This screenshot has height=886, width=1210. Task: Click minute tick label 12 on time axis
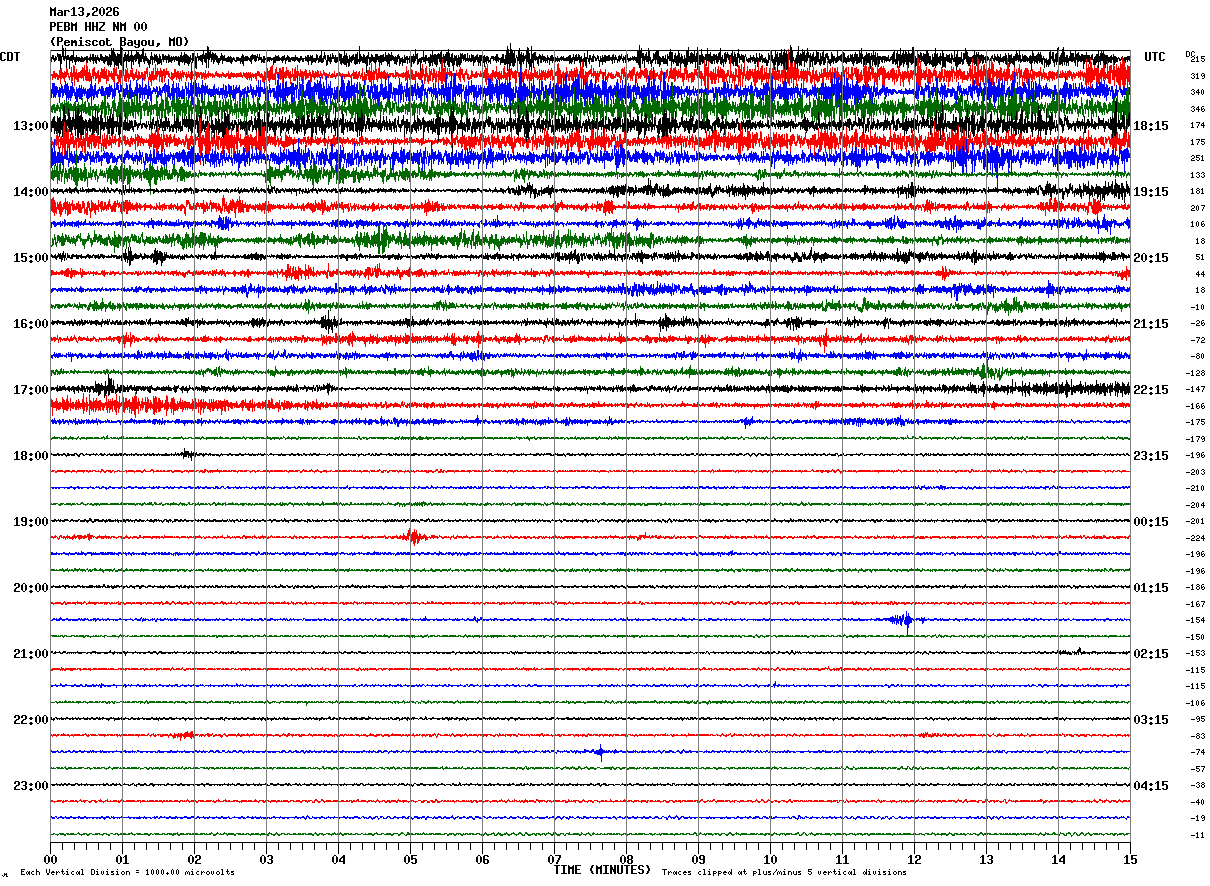pos(914,859)
